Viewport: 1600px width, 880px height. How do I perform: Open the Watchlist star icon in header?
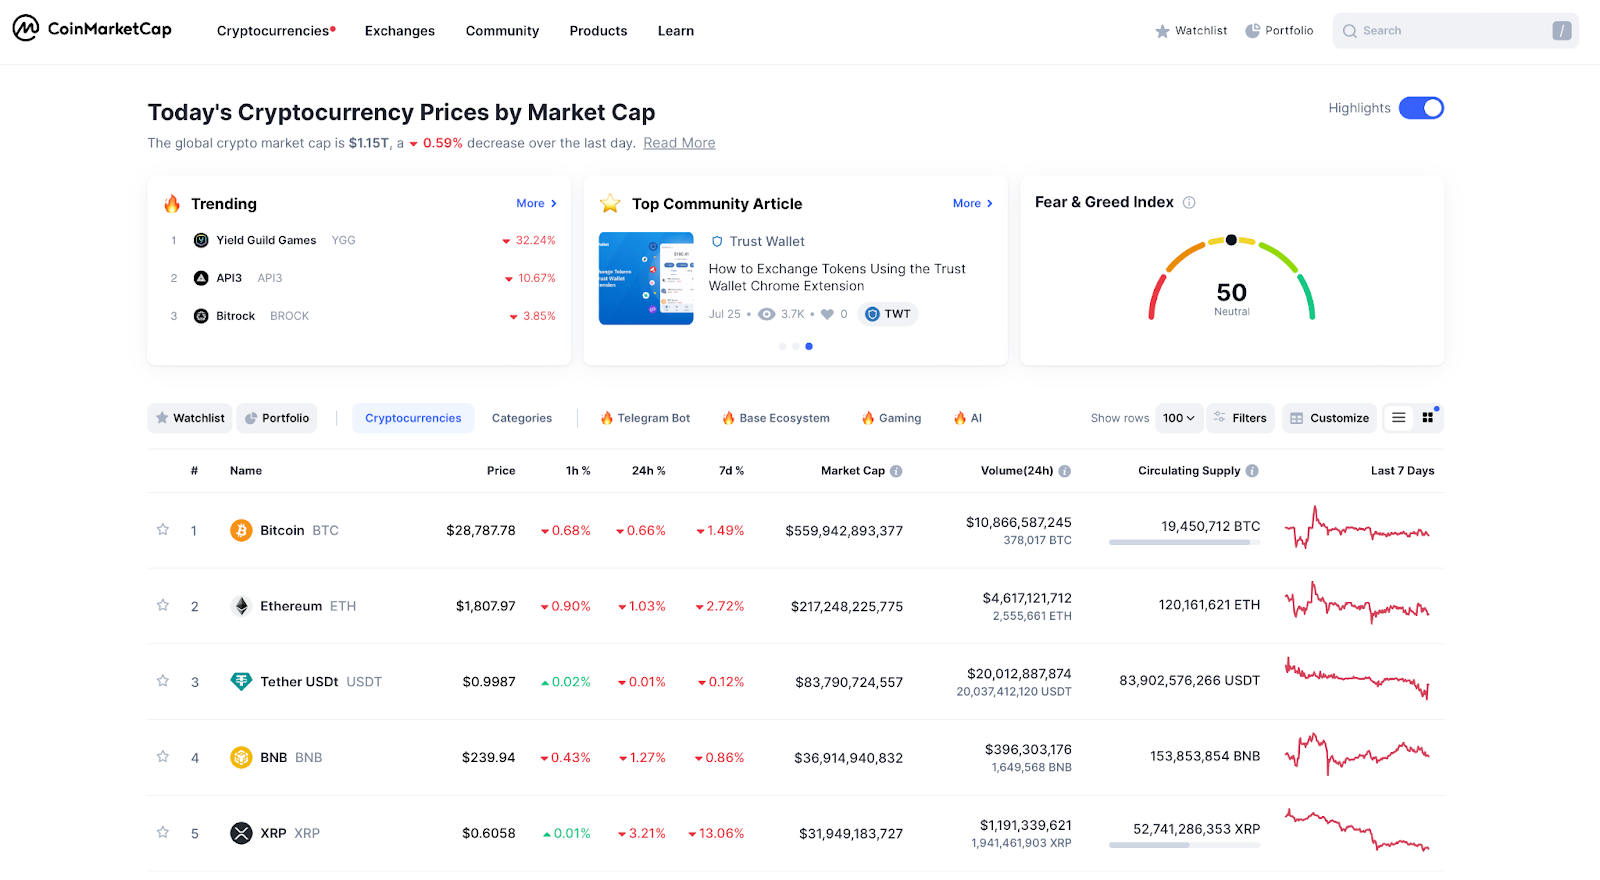pyautogui.click(x=1162, y=31)
